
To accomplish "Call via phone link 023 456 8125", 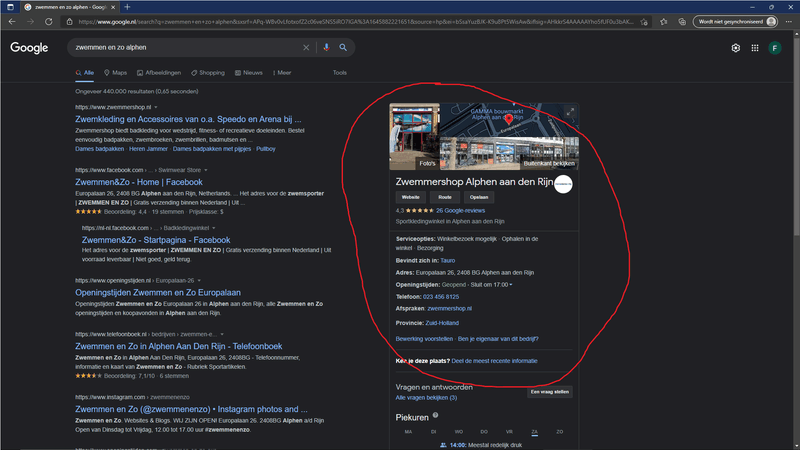I will pos(441,296).
